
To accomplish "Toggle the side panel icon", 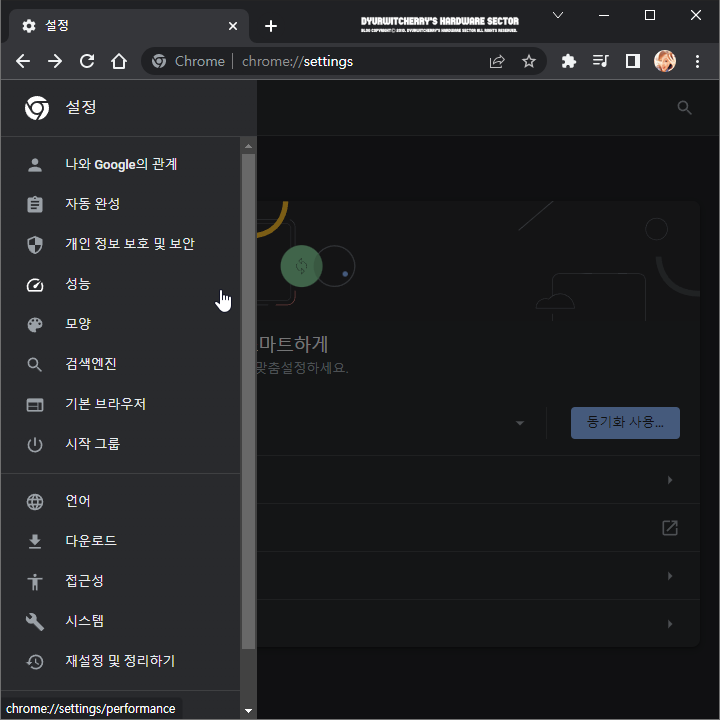I will (x=633, y=61).
